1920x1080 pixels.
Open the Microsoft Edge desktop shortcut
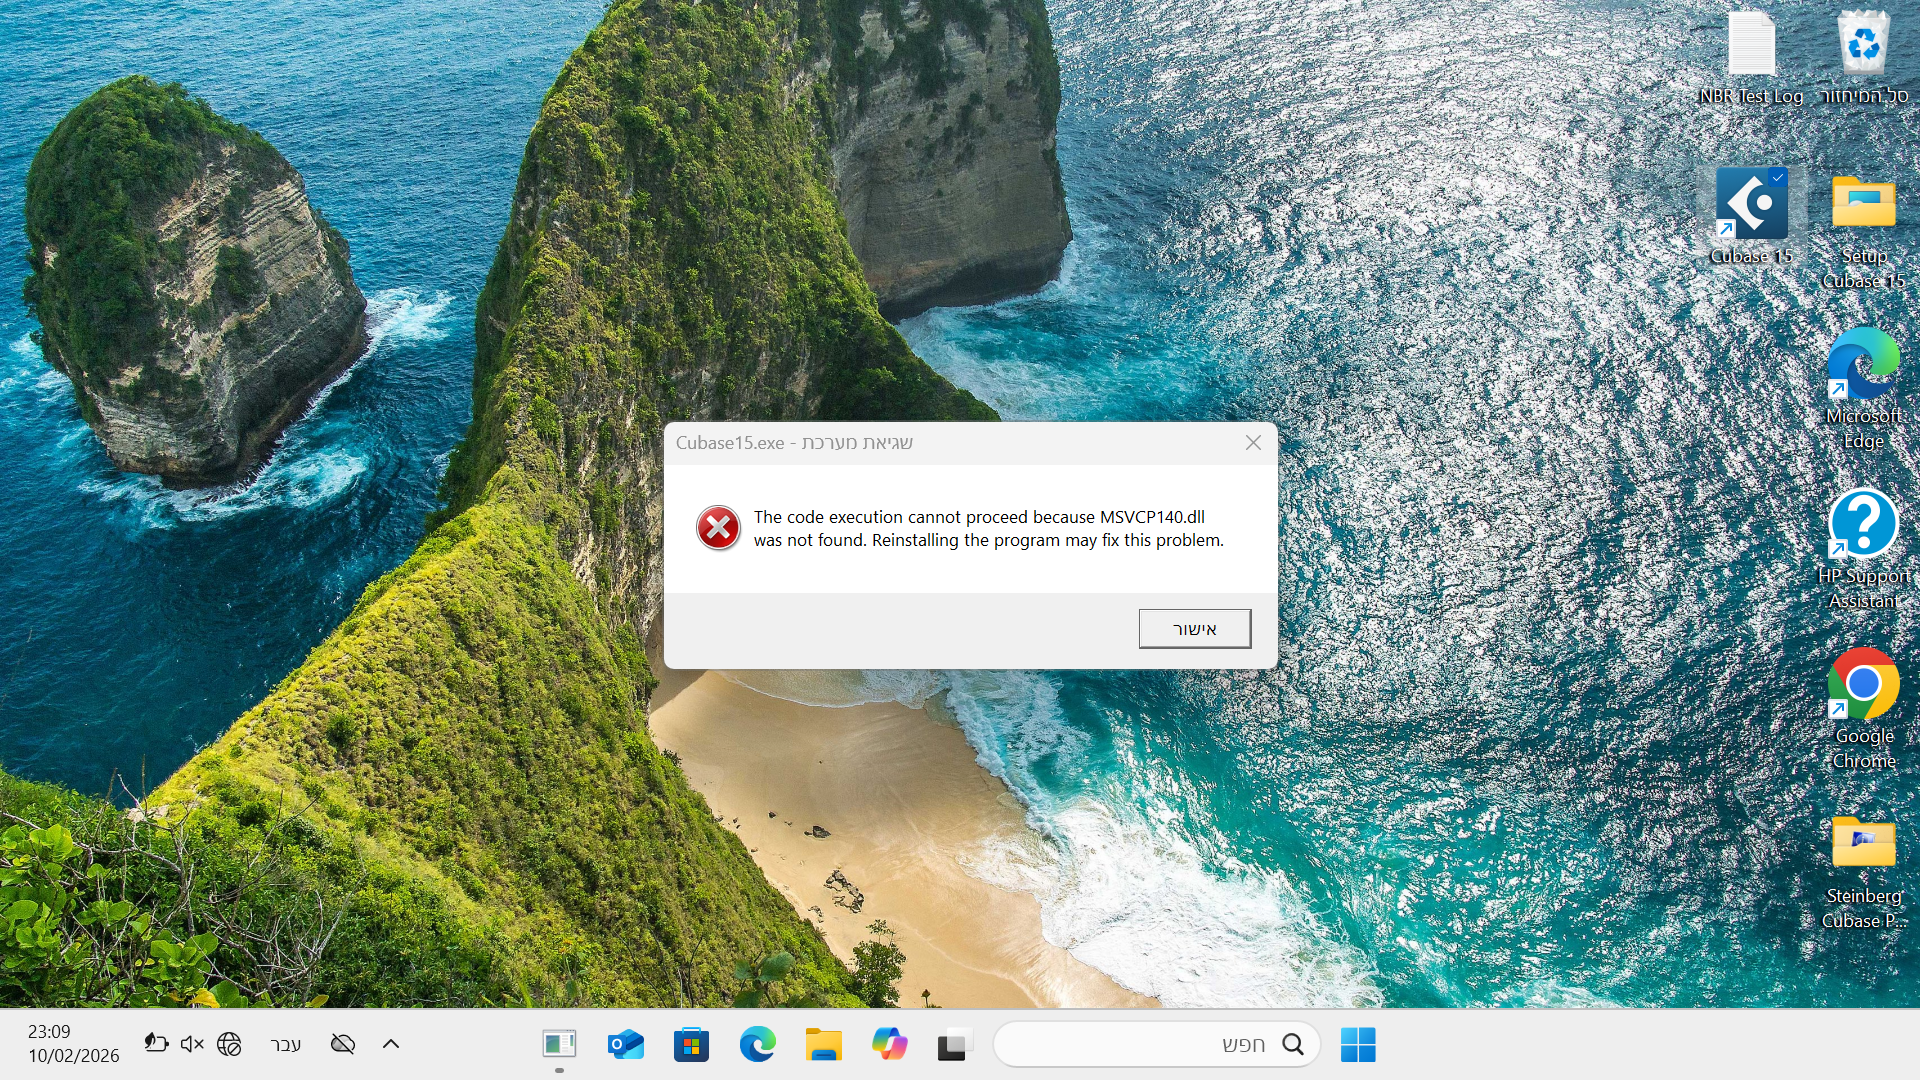click(x=1863, y=365)
